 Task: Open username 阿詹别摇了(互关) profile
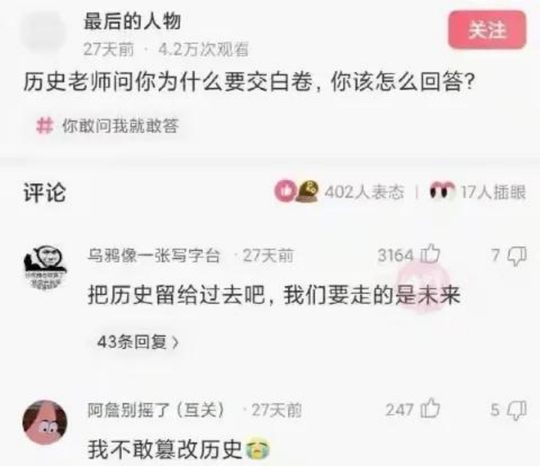pos(156,410)
